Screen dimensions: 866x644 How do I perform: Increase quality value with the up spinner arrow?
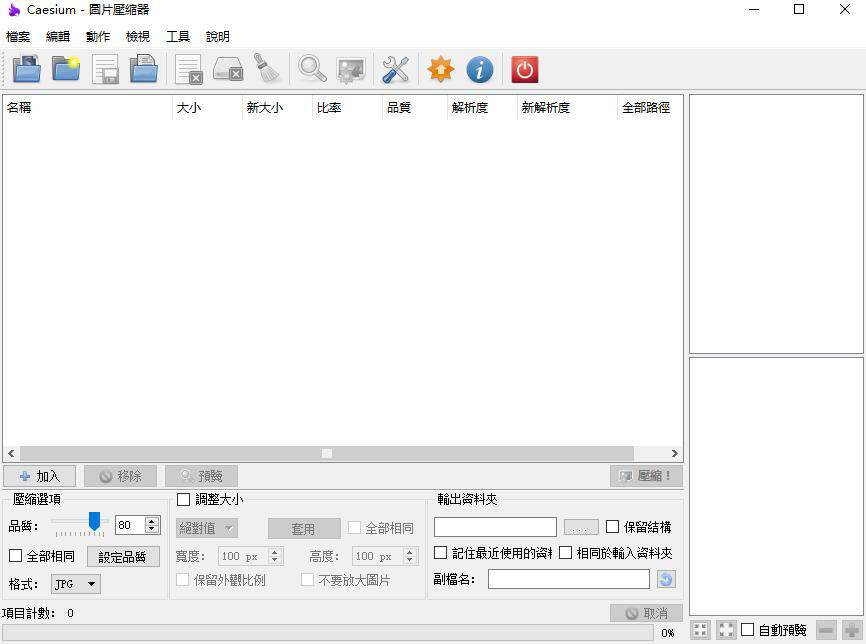pos(152,521)
